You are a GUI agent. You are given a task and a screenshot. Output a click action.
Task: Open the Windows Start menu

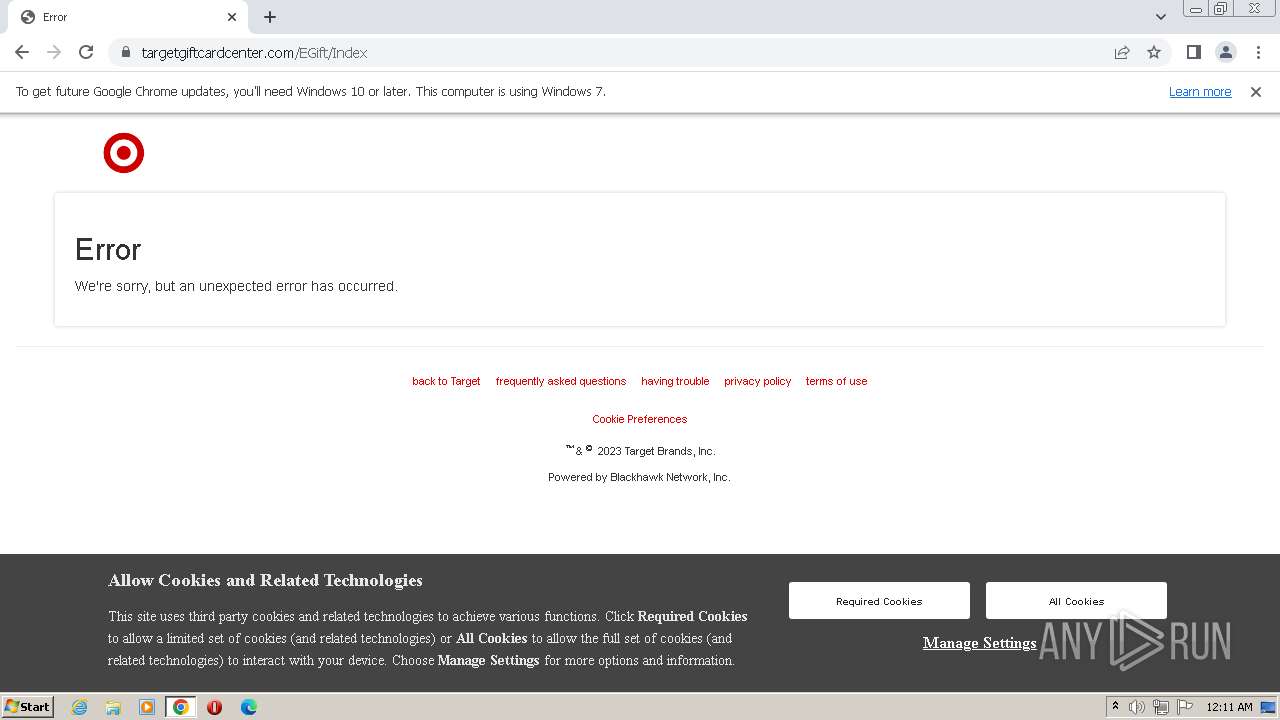28,707
